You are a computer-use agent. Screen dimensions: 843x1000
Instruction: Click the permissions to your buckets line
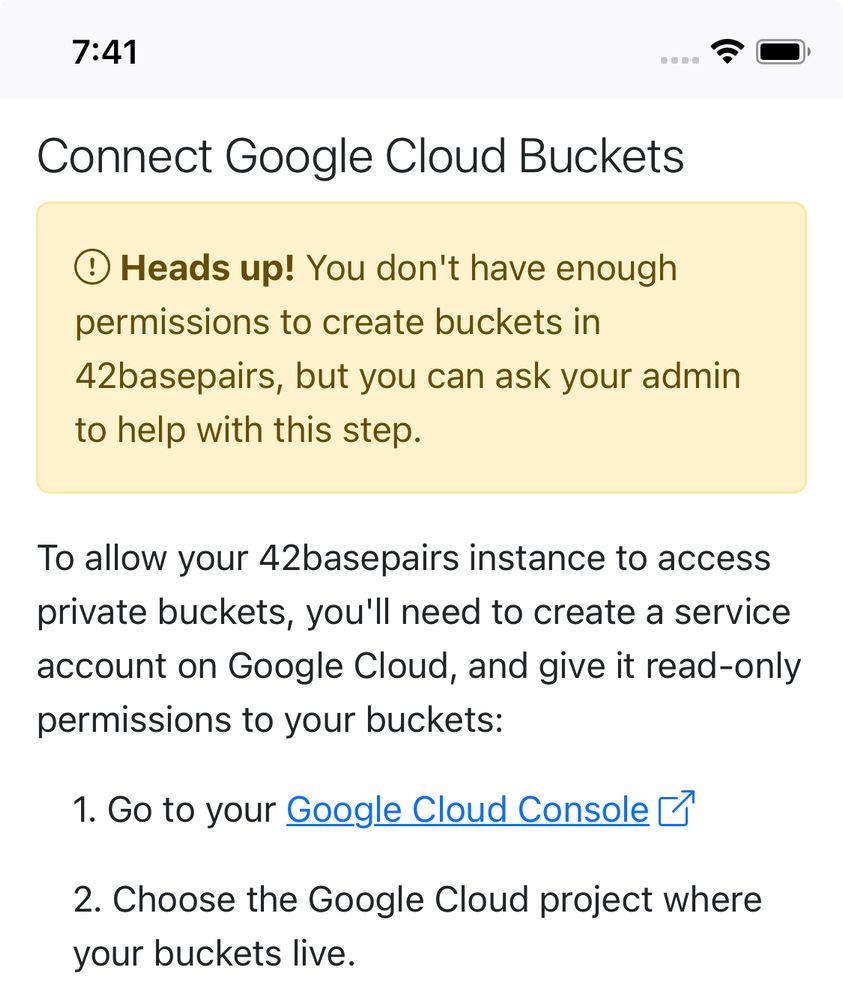[270, 721]
